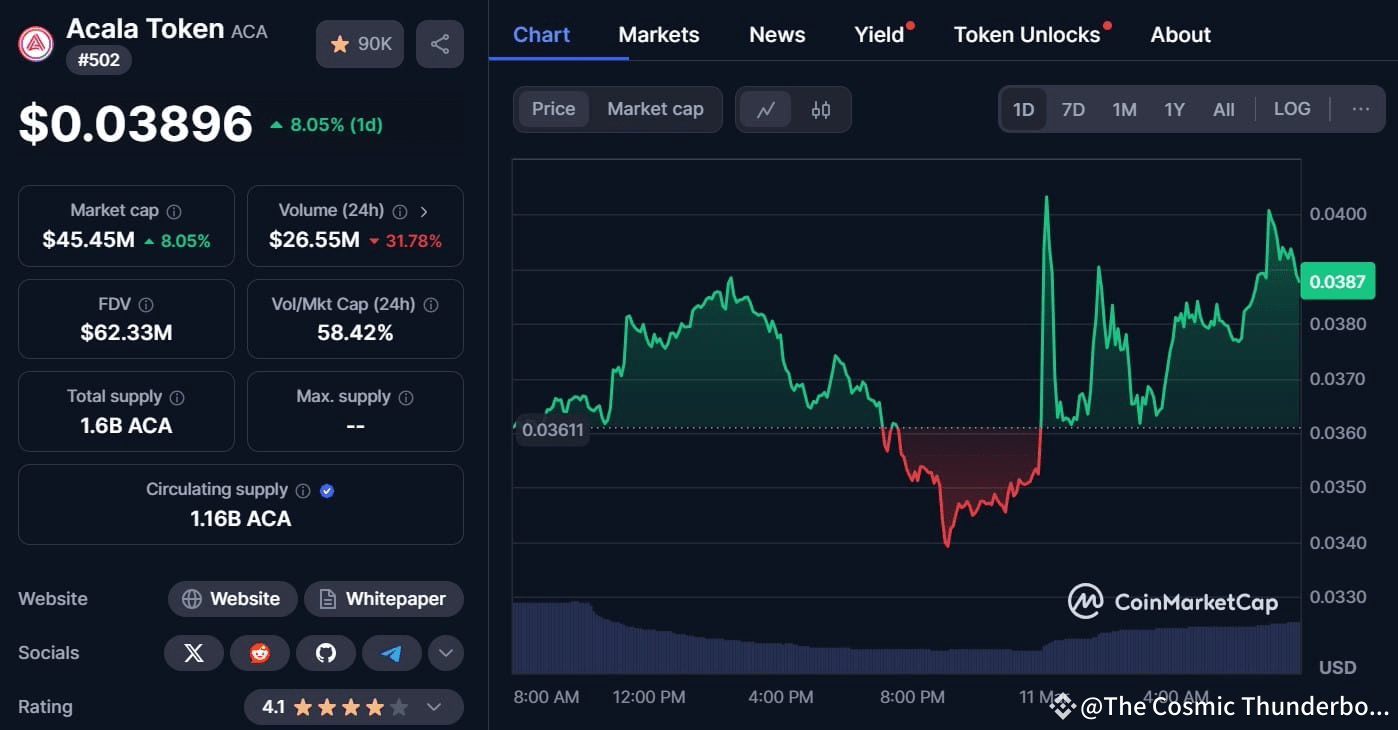This screenshot has height=730, width=1398.
Task: Expand additional social links
Action: (445, 652)
